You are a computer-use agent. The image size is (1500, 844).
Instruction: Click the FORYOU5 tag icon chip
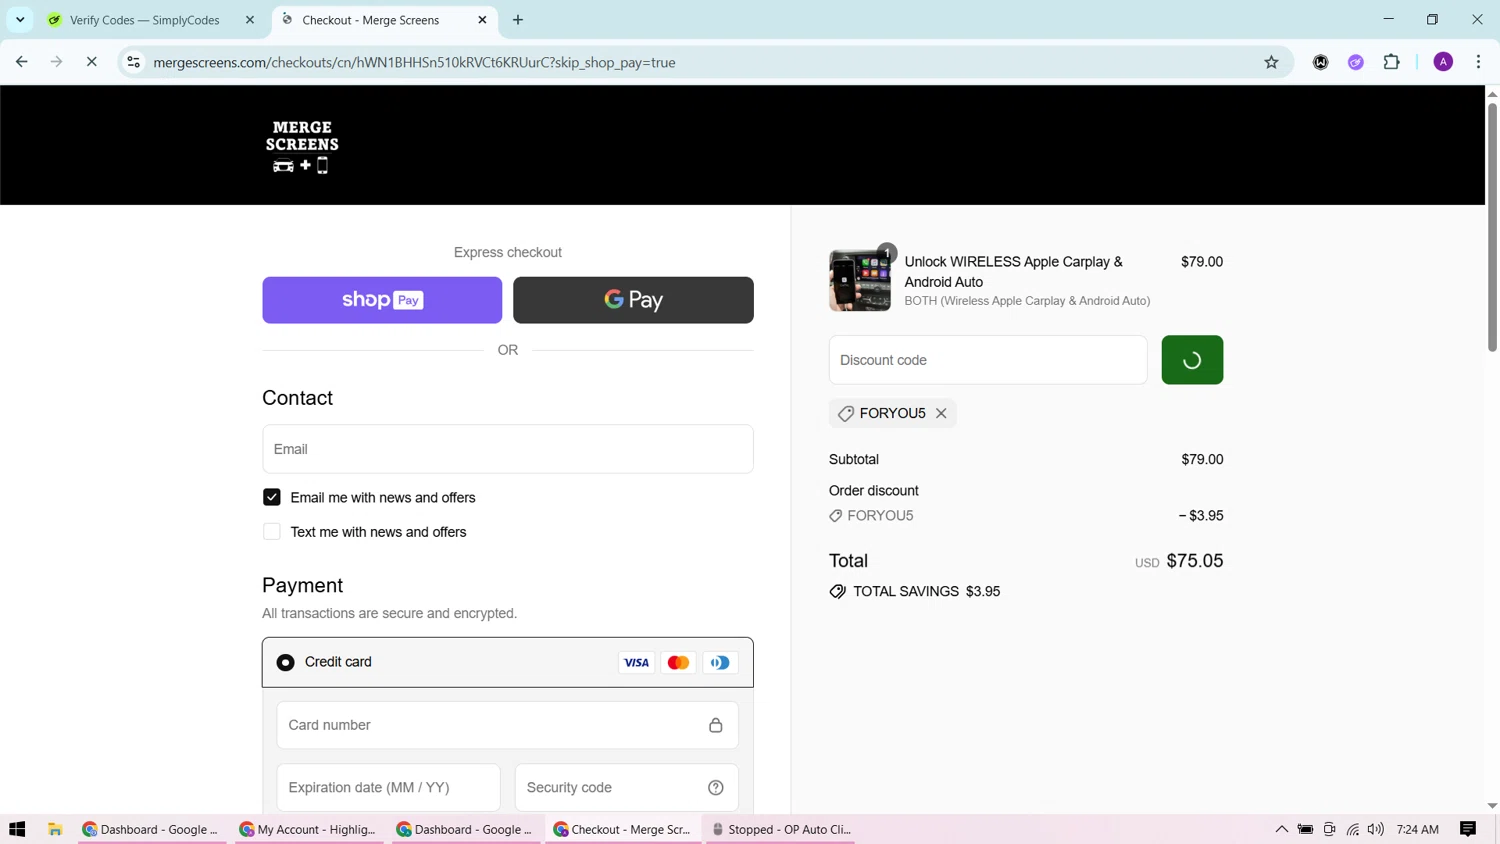pyautogui.click(x=846, y=413)
